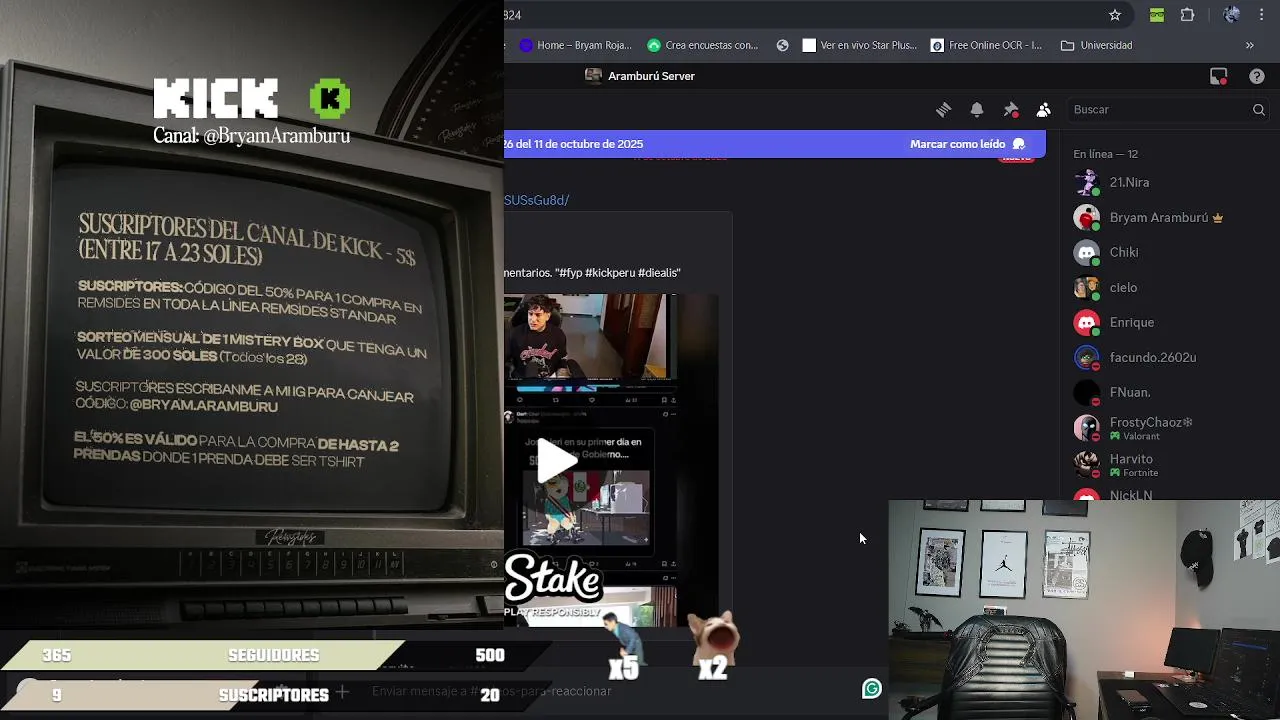This screenshot has width=1280, height=720.
Task: Click Valorant activity under FrostyChaoz
Action: pyautogui.click(x=1134, y=437)
